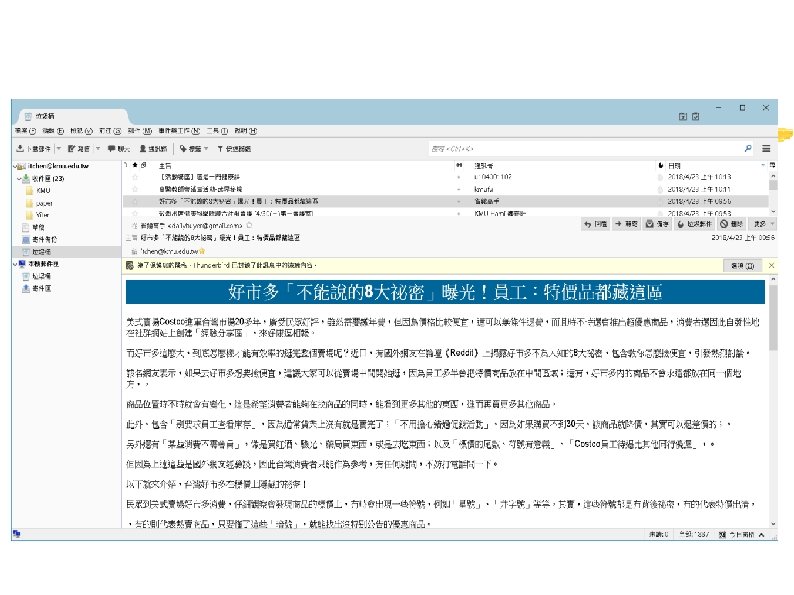Click the message body vertical scrollbar
The width and height of the screenshot is (794, 595).
point(773,317)
